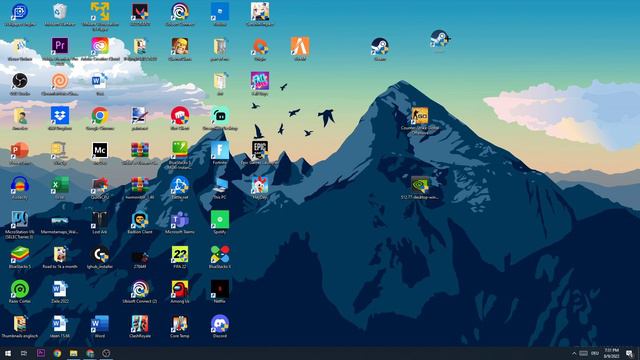
Task: Select the Counter-Strike Global Offensive icon
Action: [x=420, y=116]
